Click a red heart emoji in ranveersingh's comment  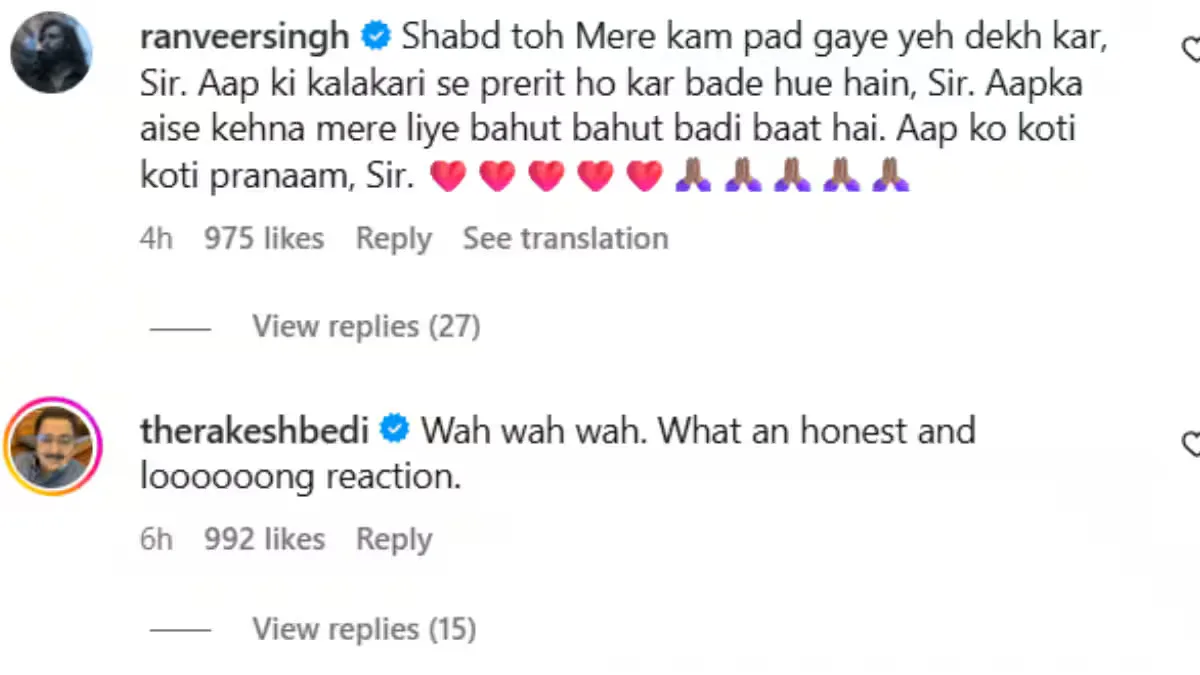point(448,175)
